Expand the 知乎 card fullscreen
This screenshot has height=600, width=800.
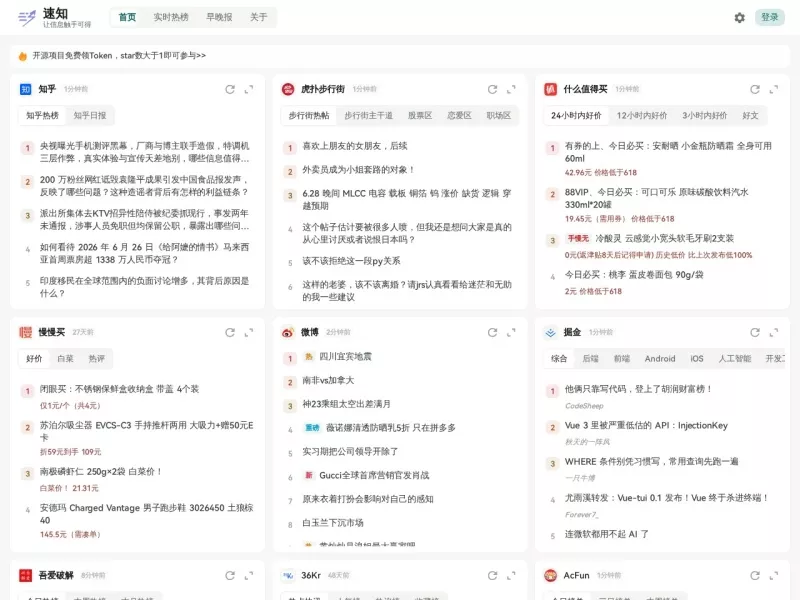pyautogui.click(x=249, y=89)
